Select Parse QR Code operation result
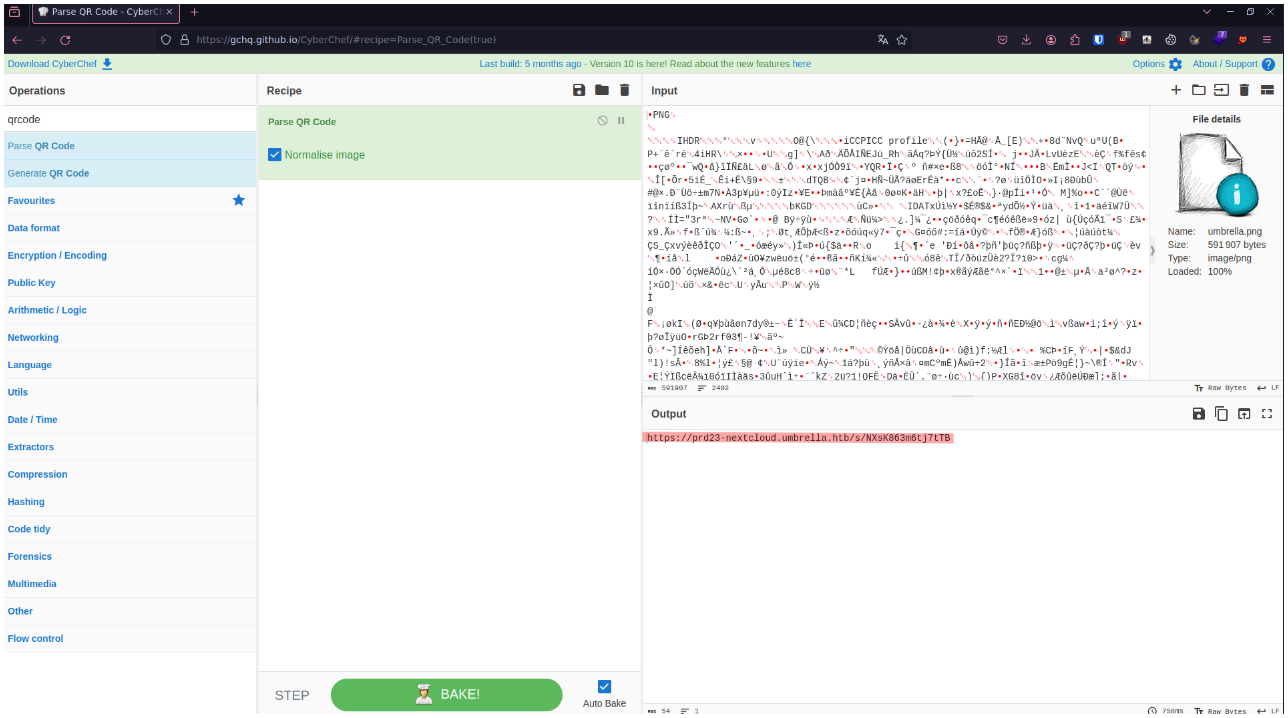Screen dimensions: 1288x718 pos(129,146)
